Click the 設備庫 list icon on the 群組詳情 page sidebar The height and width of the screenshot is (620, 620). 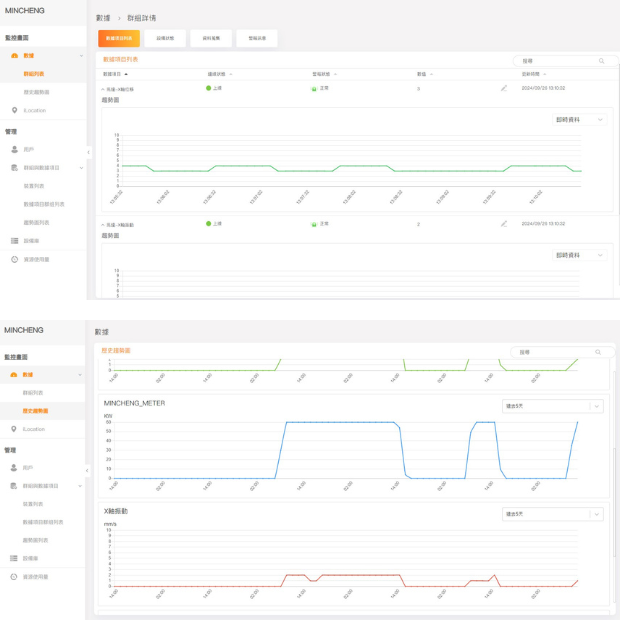15,241
